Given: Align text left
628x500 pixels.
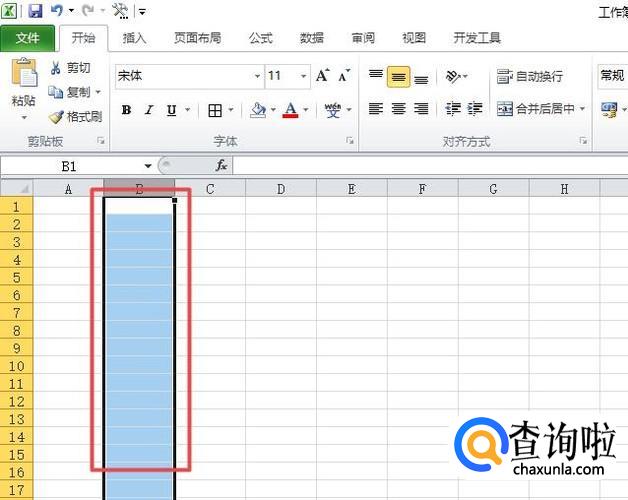Looking at the screenshot, I should pos(376,109).
